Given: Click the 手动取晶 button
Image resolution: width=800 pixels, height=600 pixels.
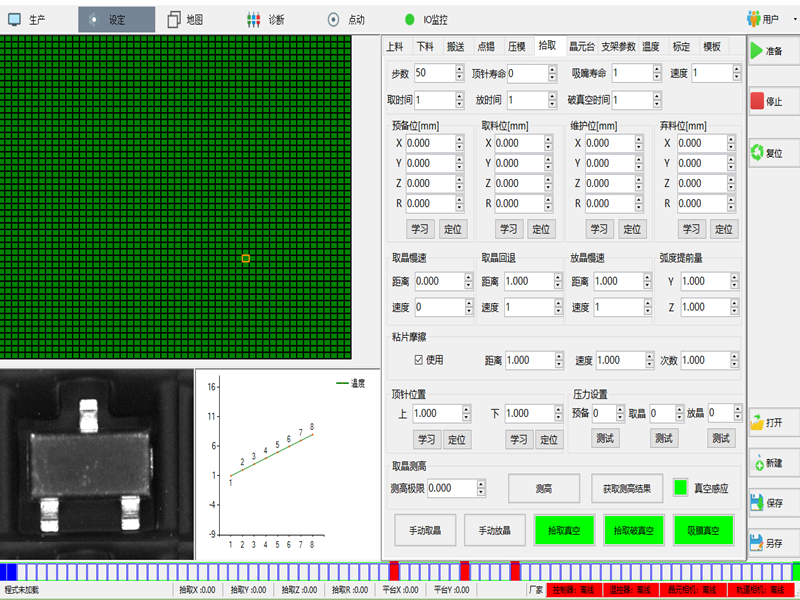Looking at the screenshot, I should click(x=425, y=531).
